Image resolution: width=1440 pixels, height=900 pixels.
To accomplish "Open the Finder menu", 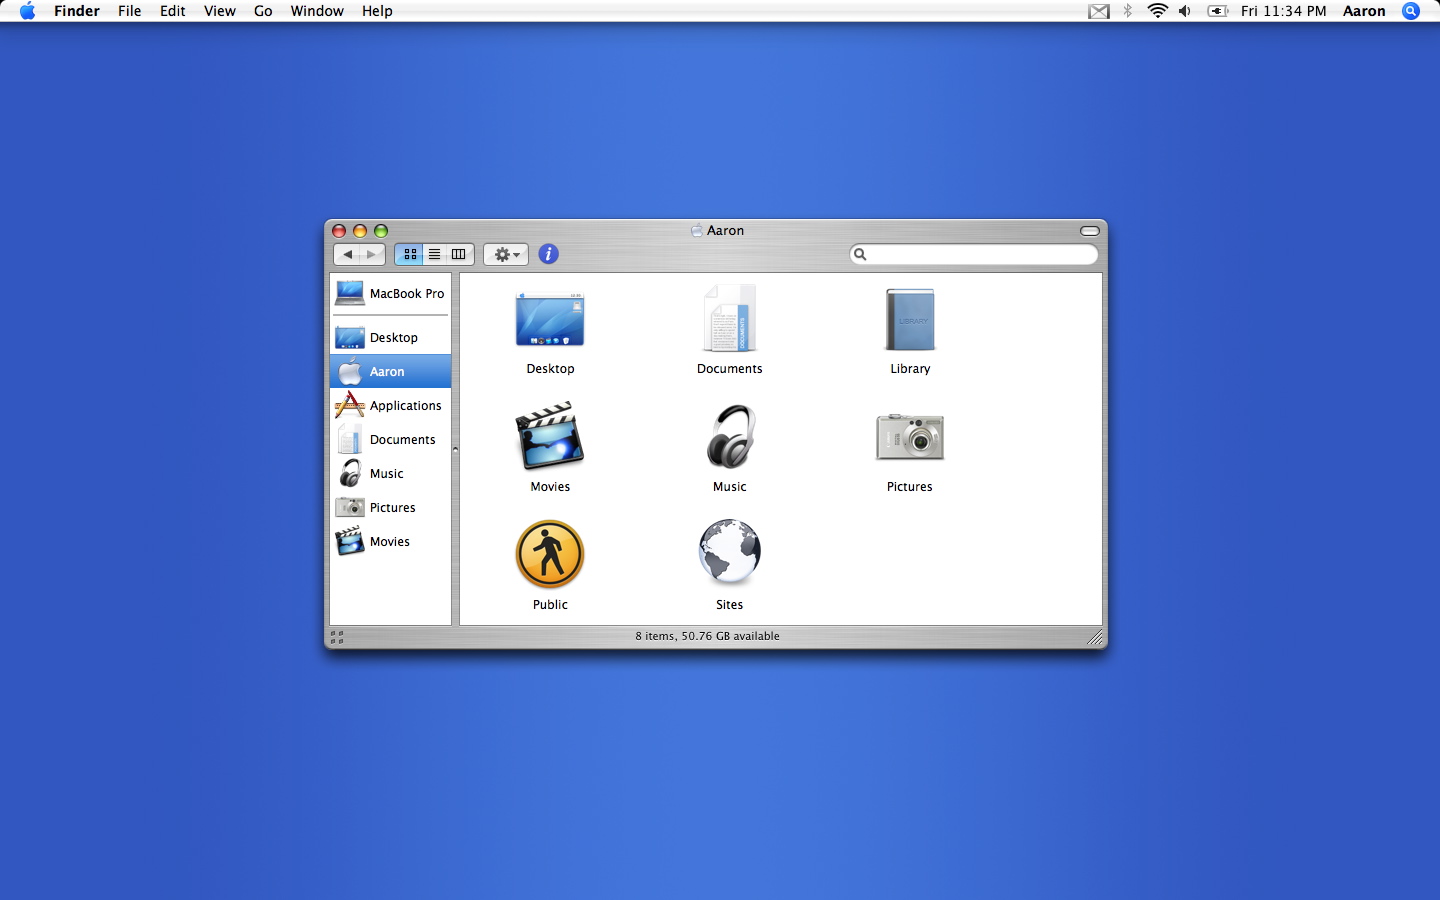I will (77, 11).
